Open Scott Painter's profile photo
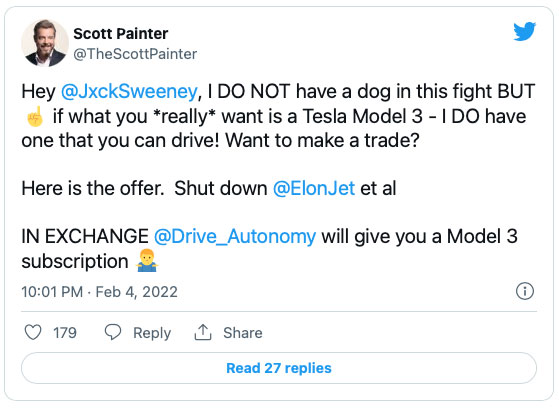 tap(45, 43)
